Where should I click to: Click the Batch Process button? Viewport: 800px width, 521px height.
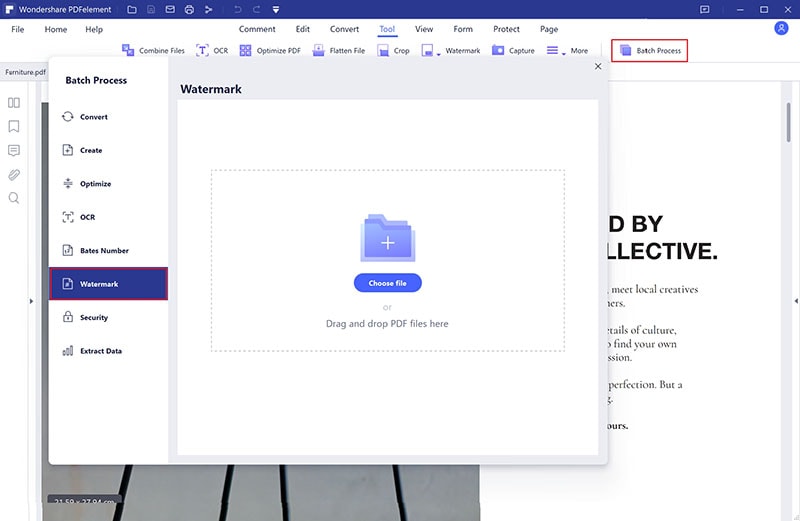click(x=649, y=51)
